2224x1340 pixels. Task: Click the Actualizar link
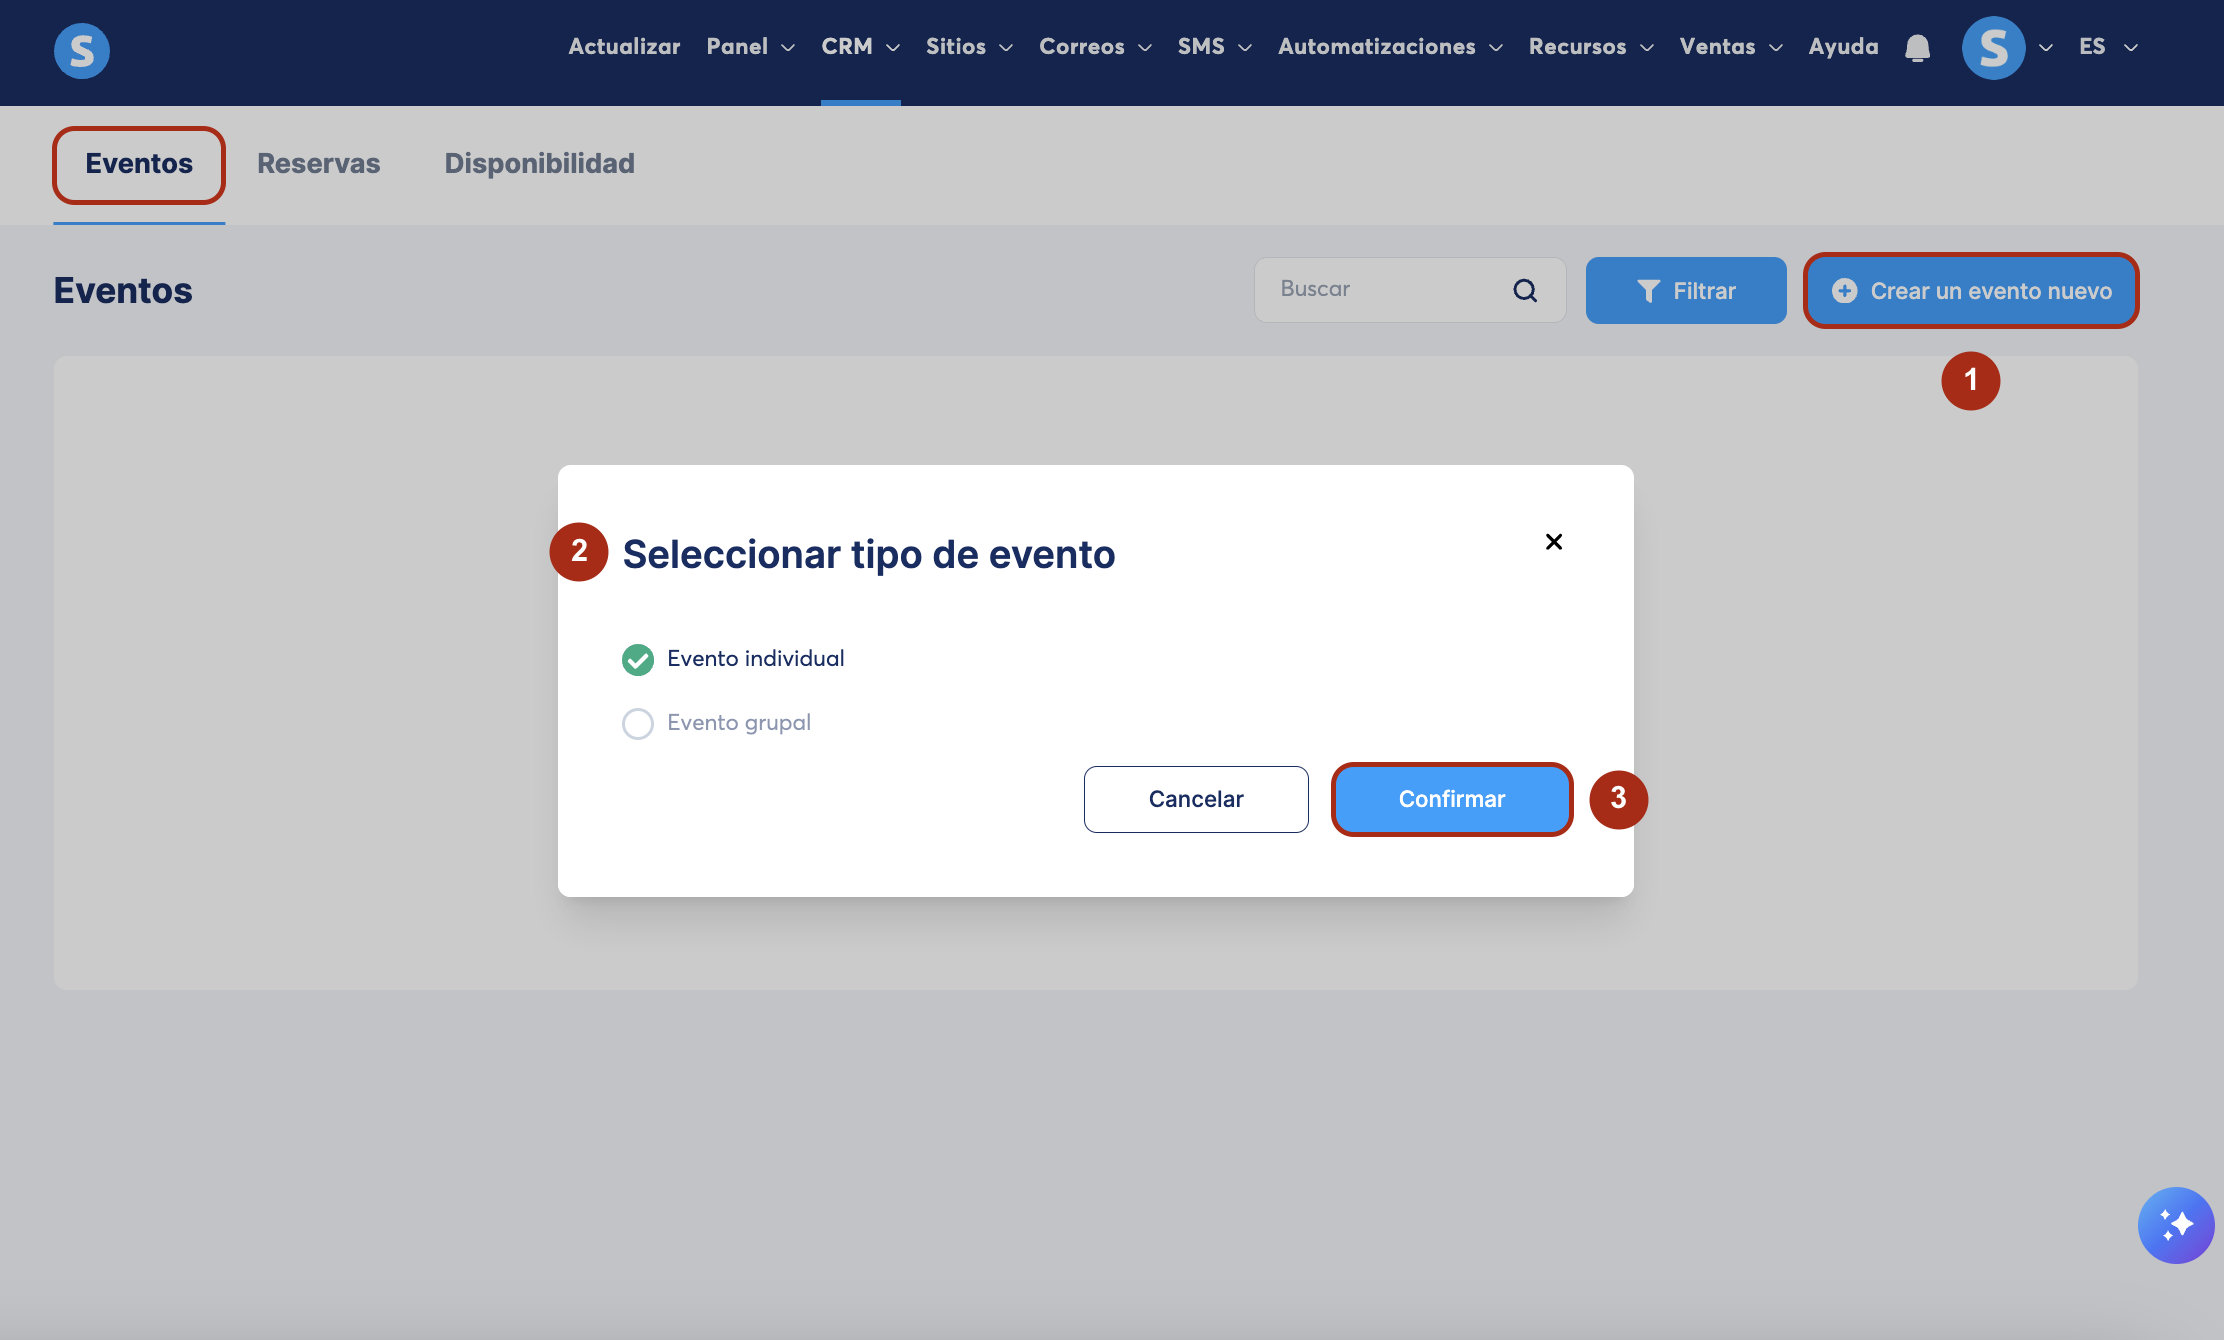624,47
